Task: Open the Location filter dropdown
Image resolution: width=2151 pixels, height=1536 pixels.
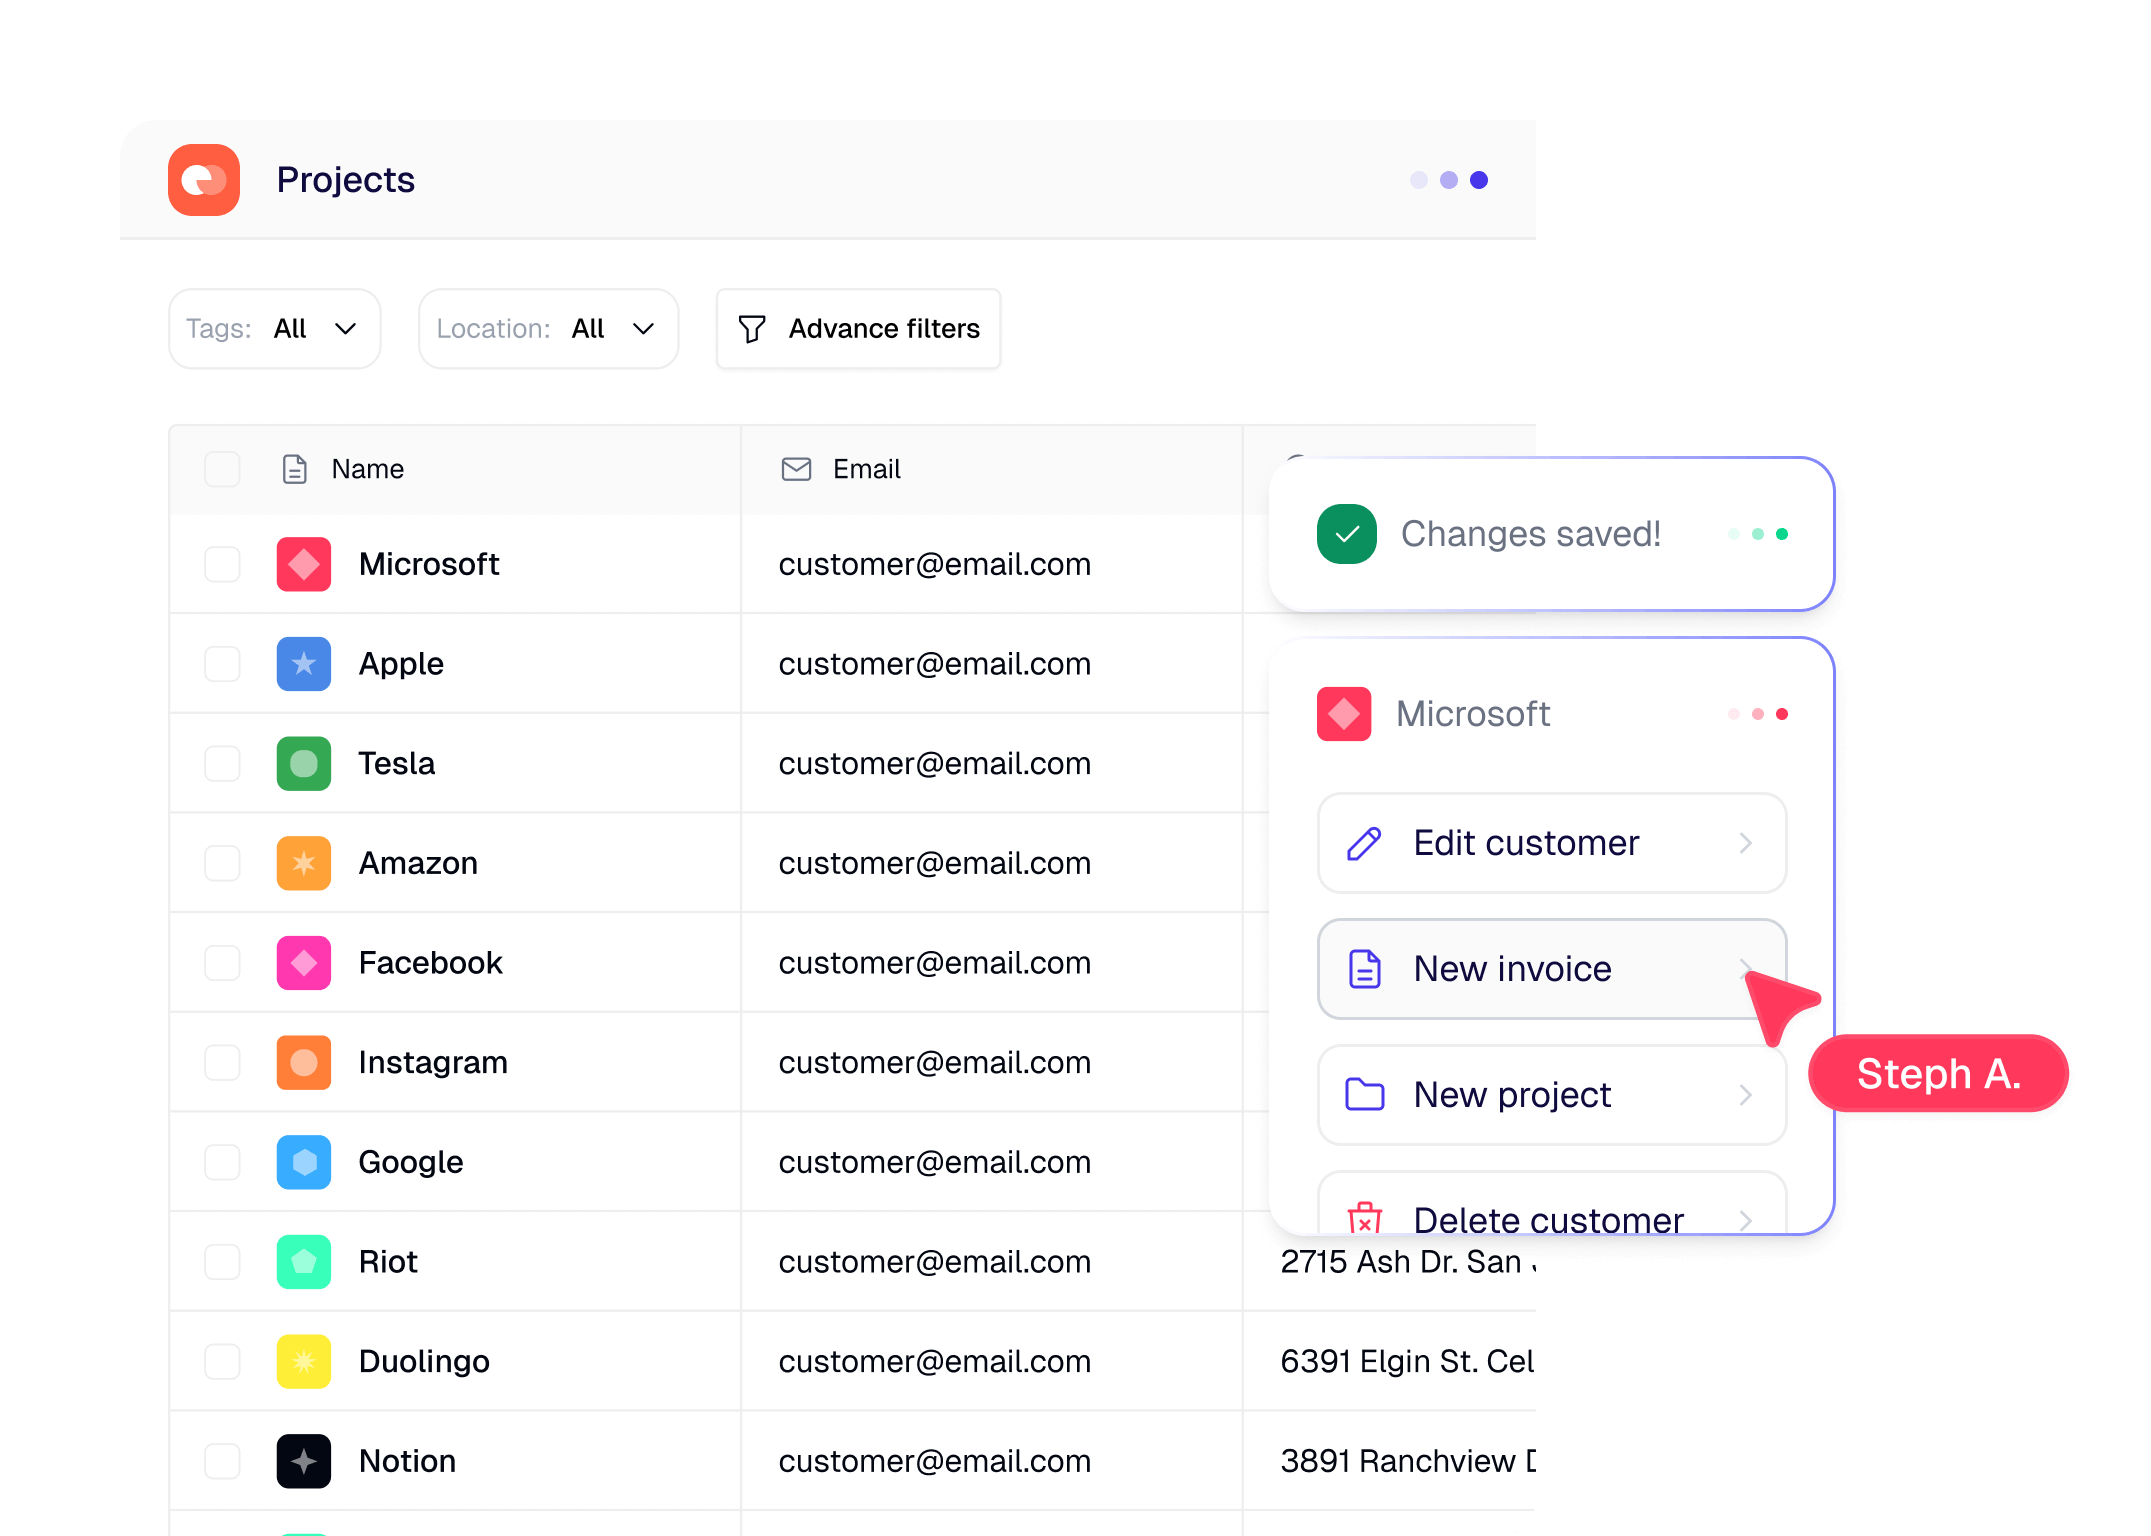Action: pyautogui.click(x=549, y=329)
